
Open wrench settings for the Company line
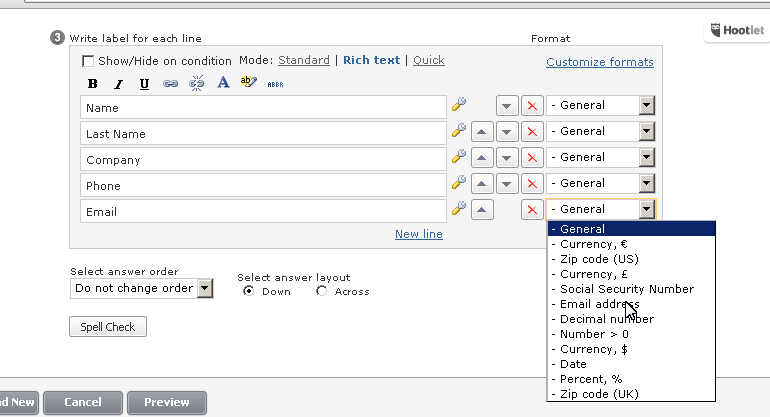(459, 156)
